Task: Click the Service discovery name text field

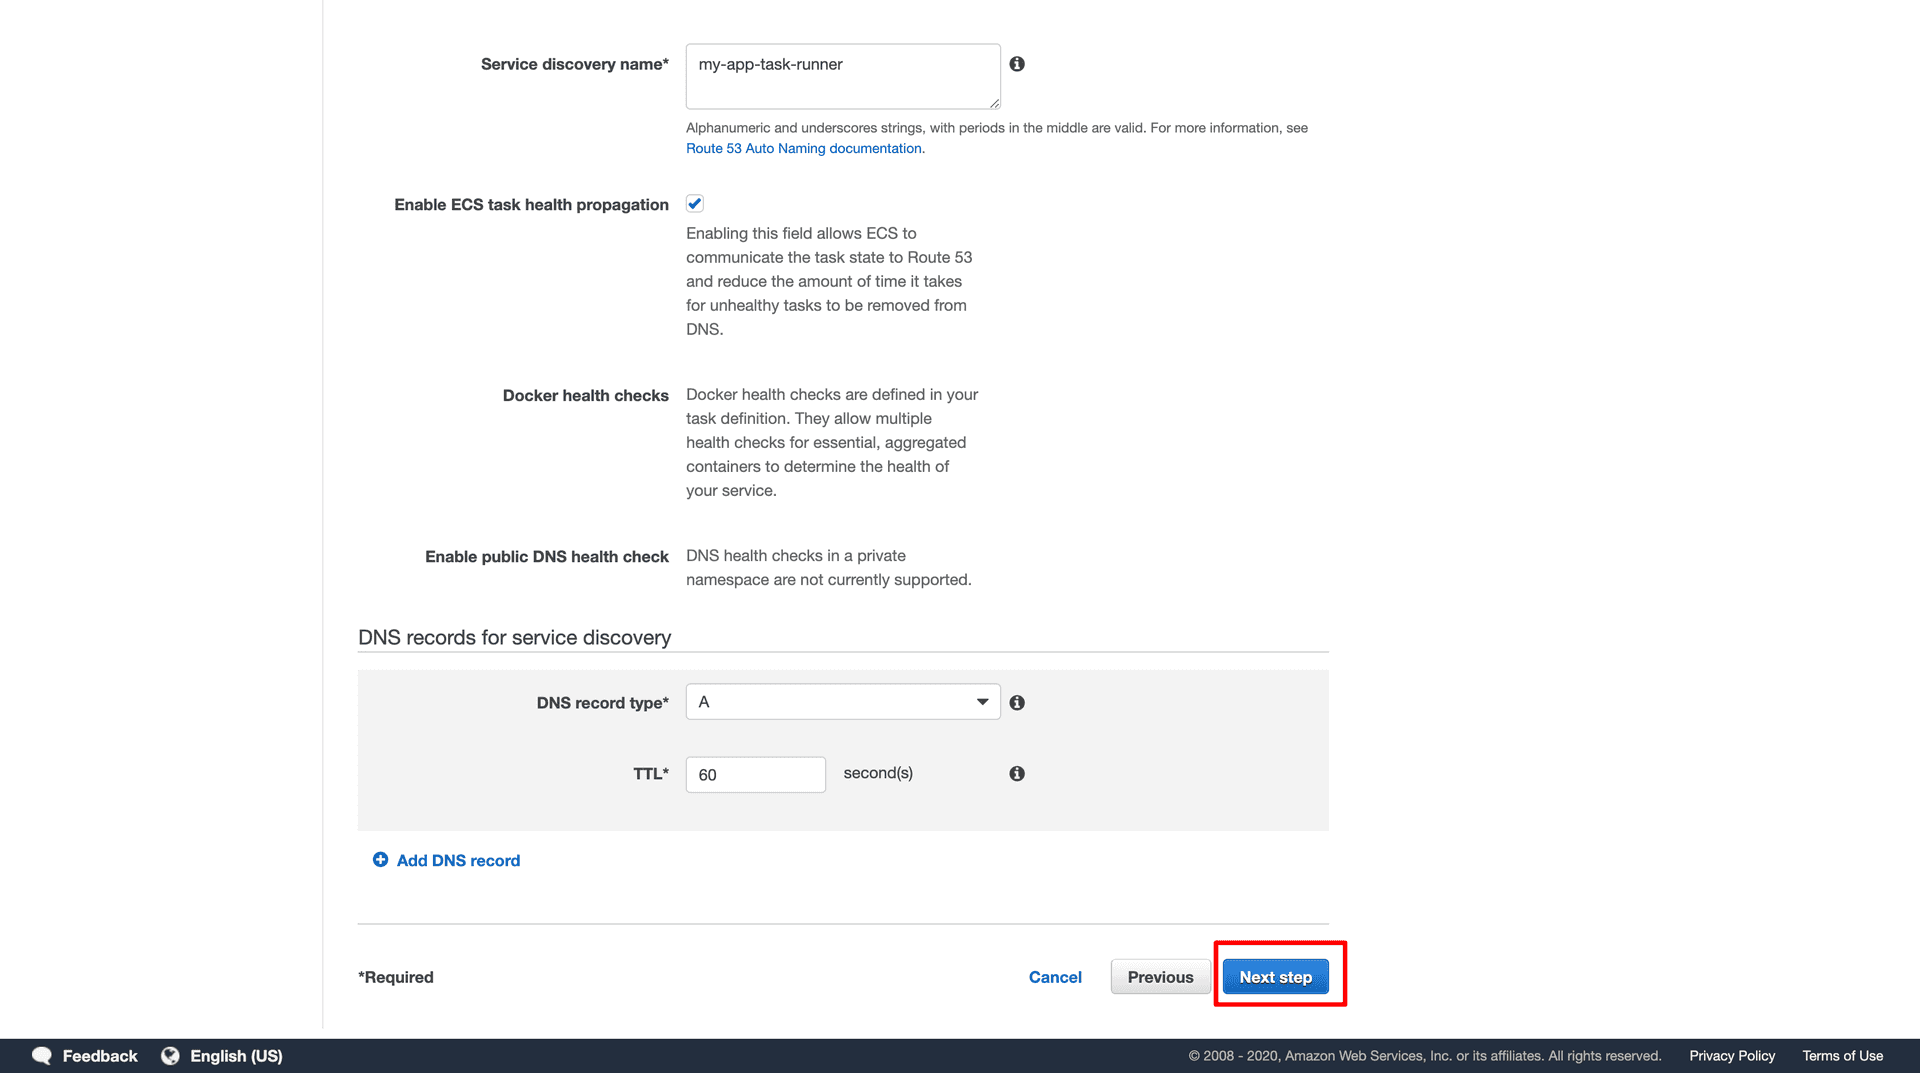Action: tap(843, 76)
